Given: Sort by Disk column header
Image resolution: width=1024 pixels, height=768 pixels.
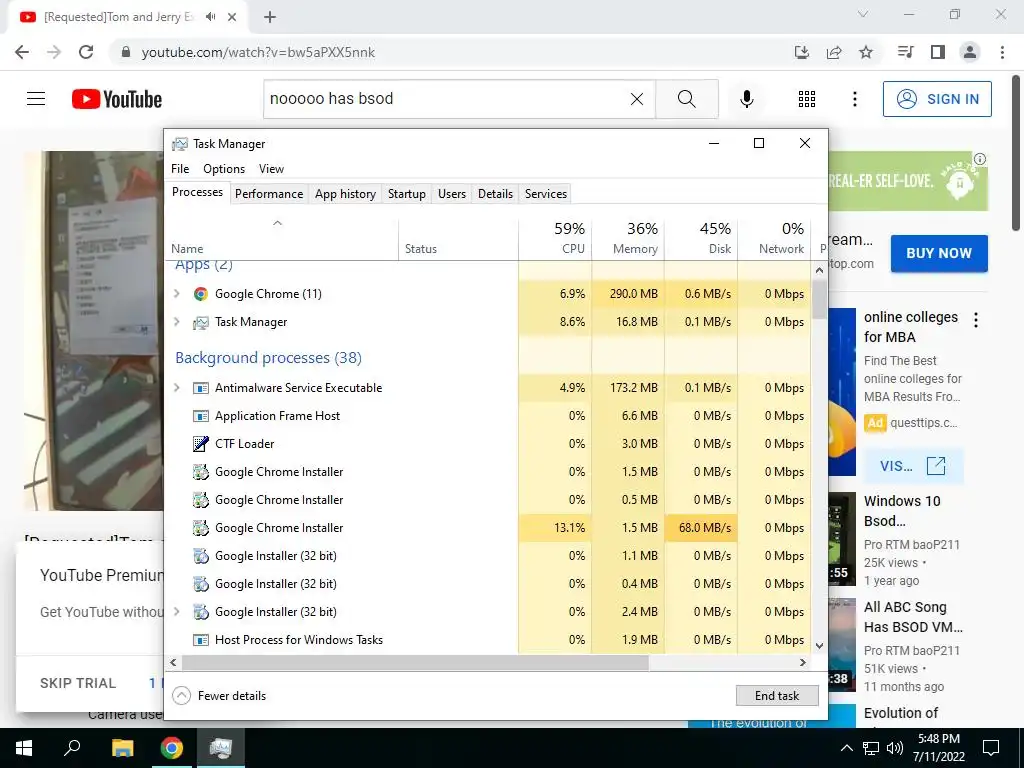Looking at the screenshot, I should [701, 238].
